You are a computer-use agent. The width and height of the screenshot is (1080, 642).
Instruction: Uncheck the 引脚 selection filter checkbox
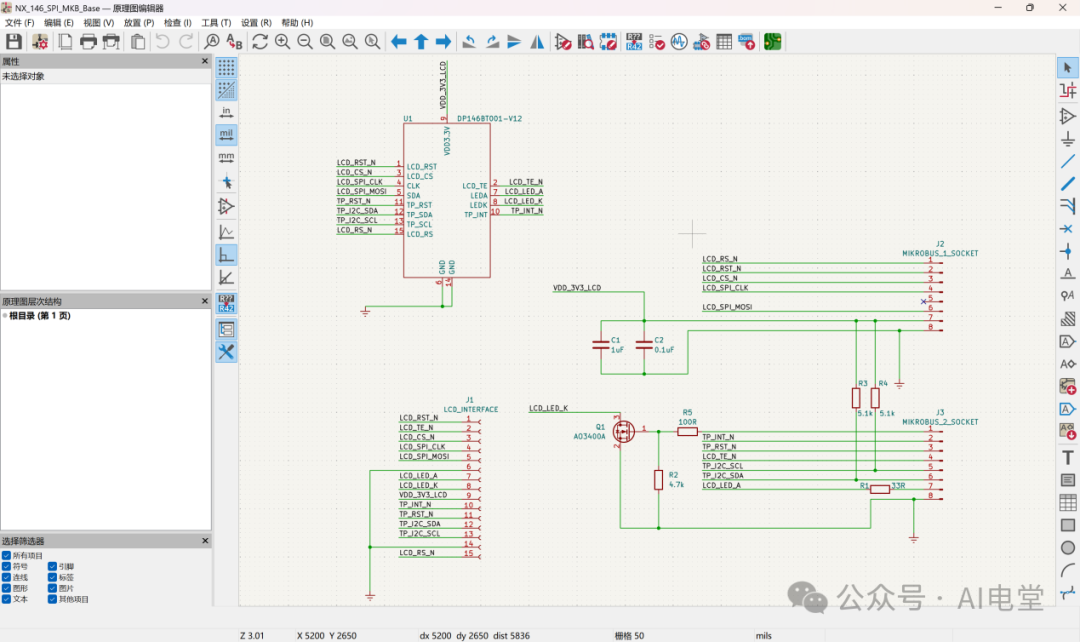point(53,566)
